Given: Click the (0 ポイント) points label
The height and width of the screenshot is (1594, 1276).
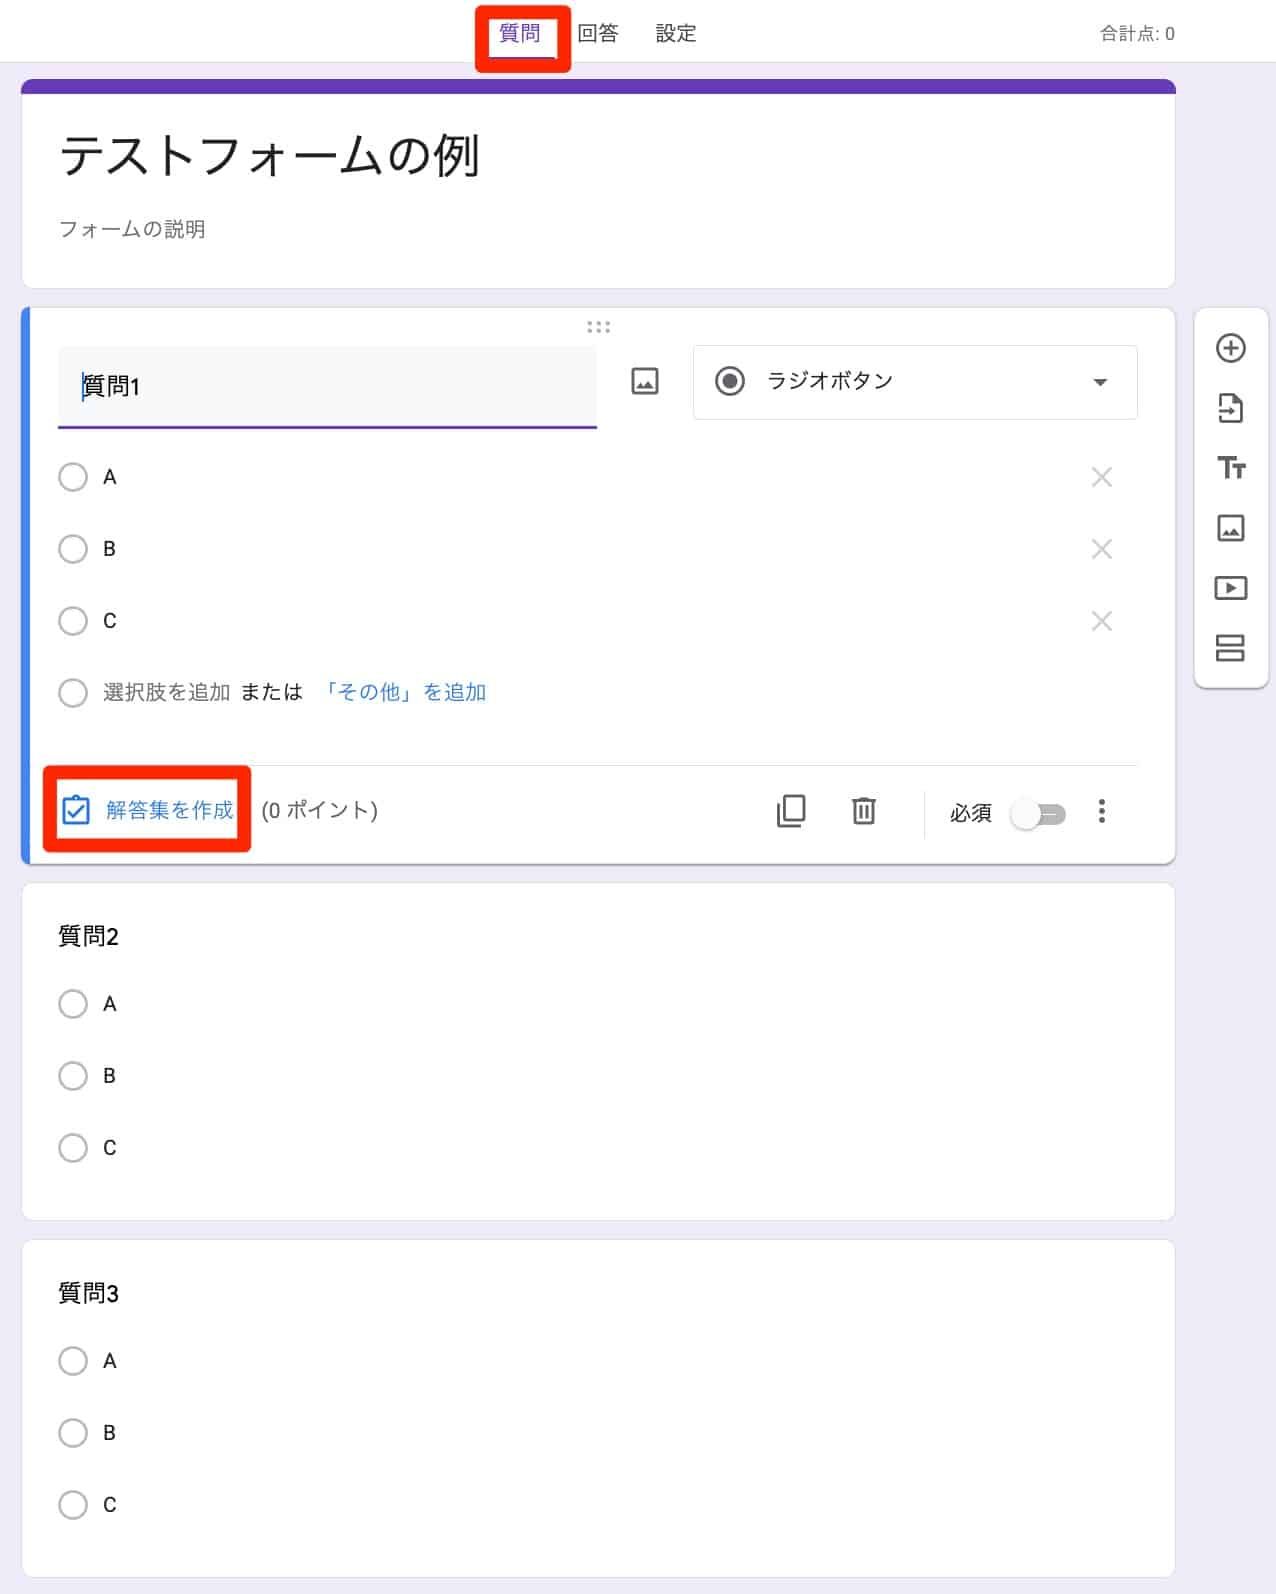Looking at the screenshot, I should point(320,810).
